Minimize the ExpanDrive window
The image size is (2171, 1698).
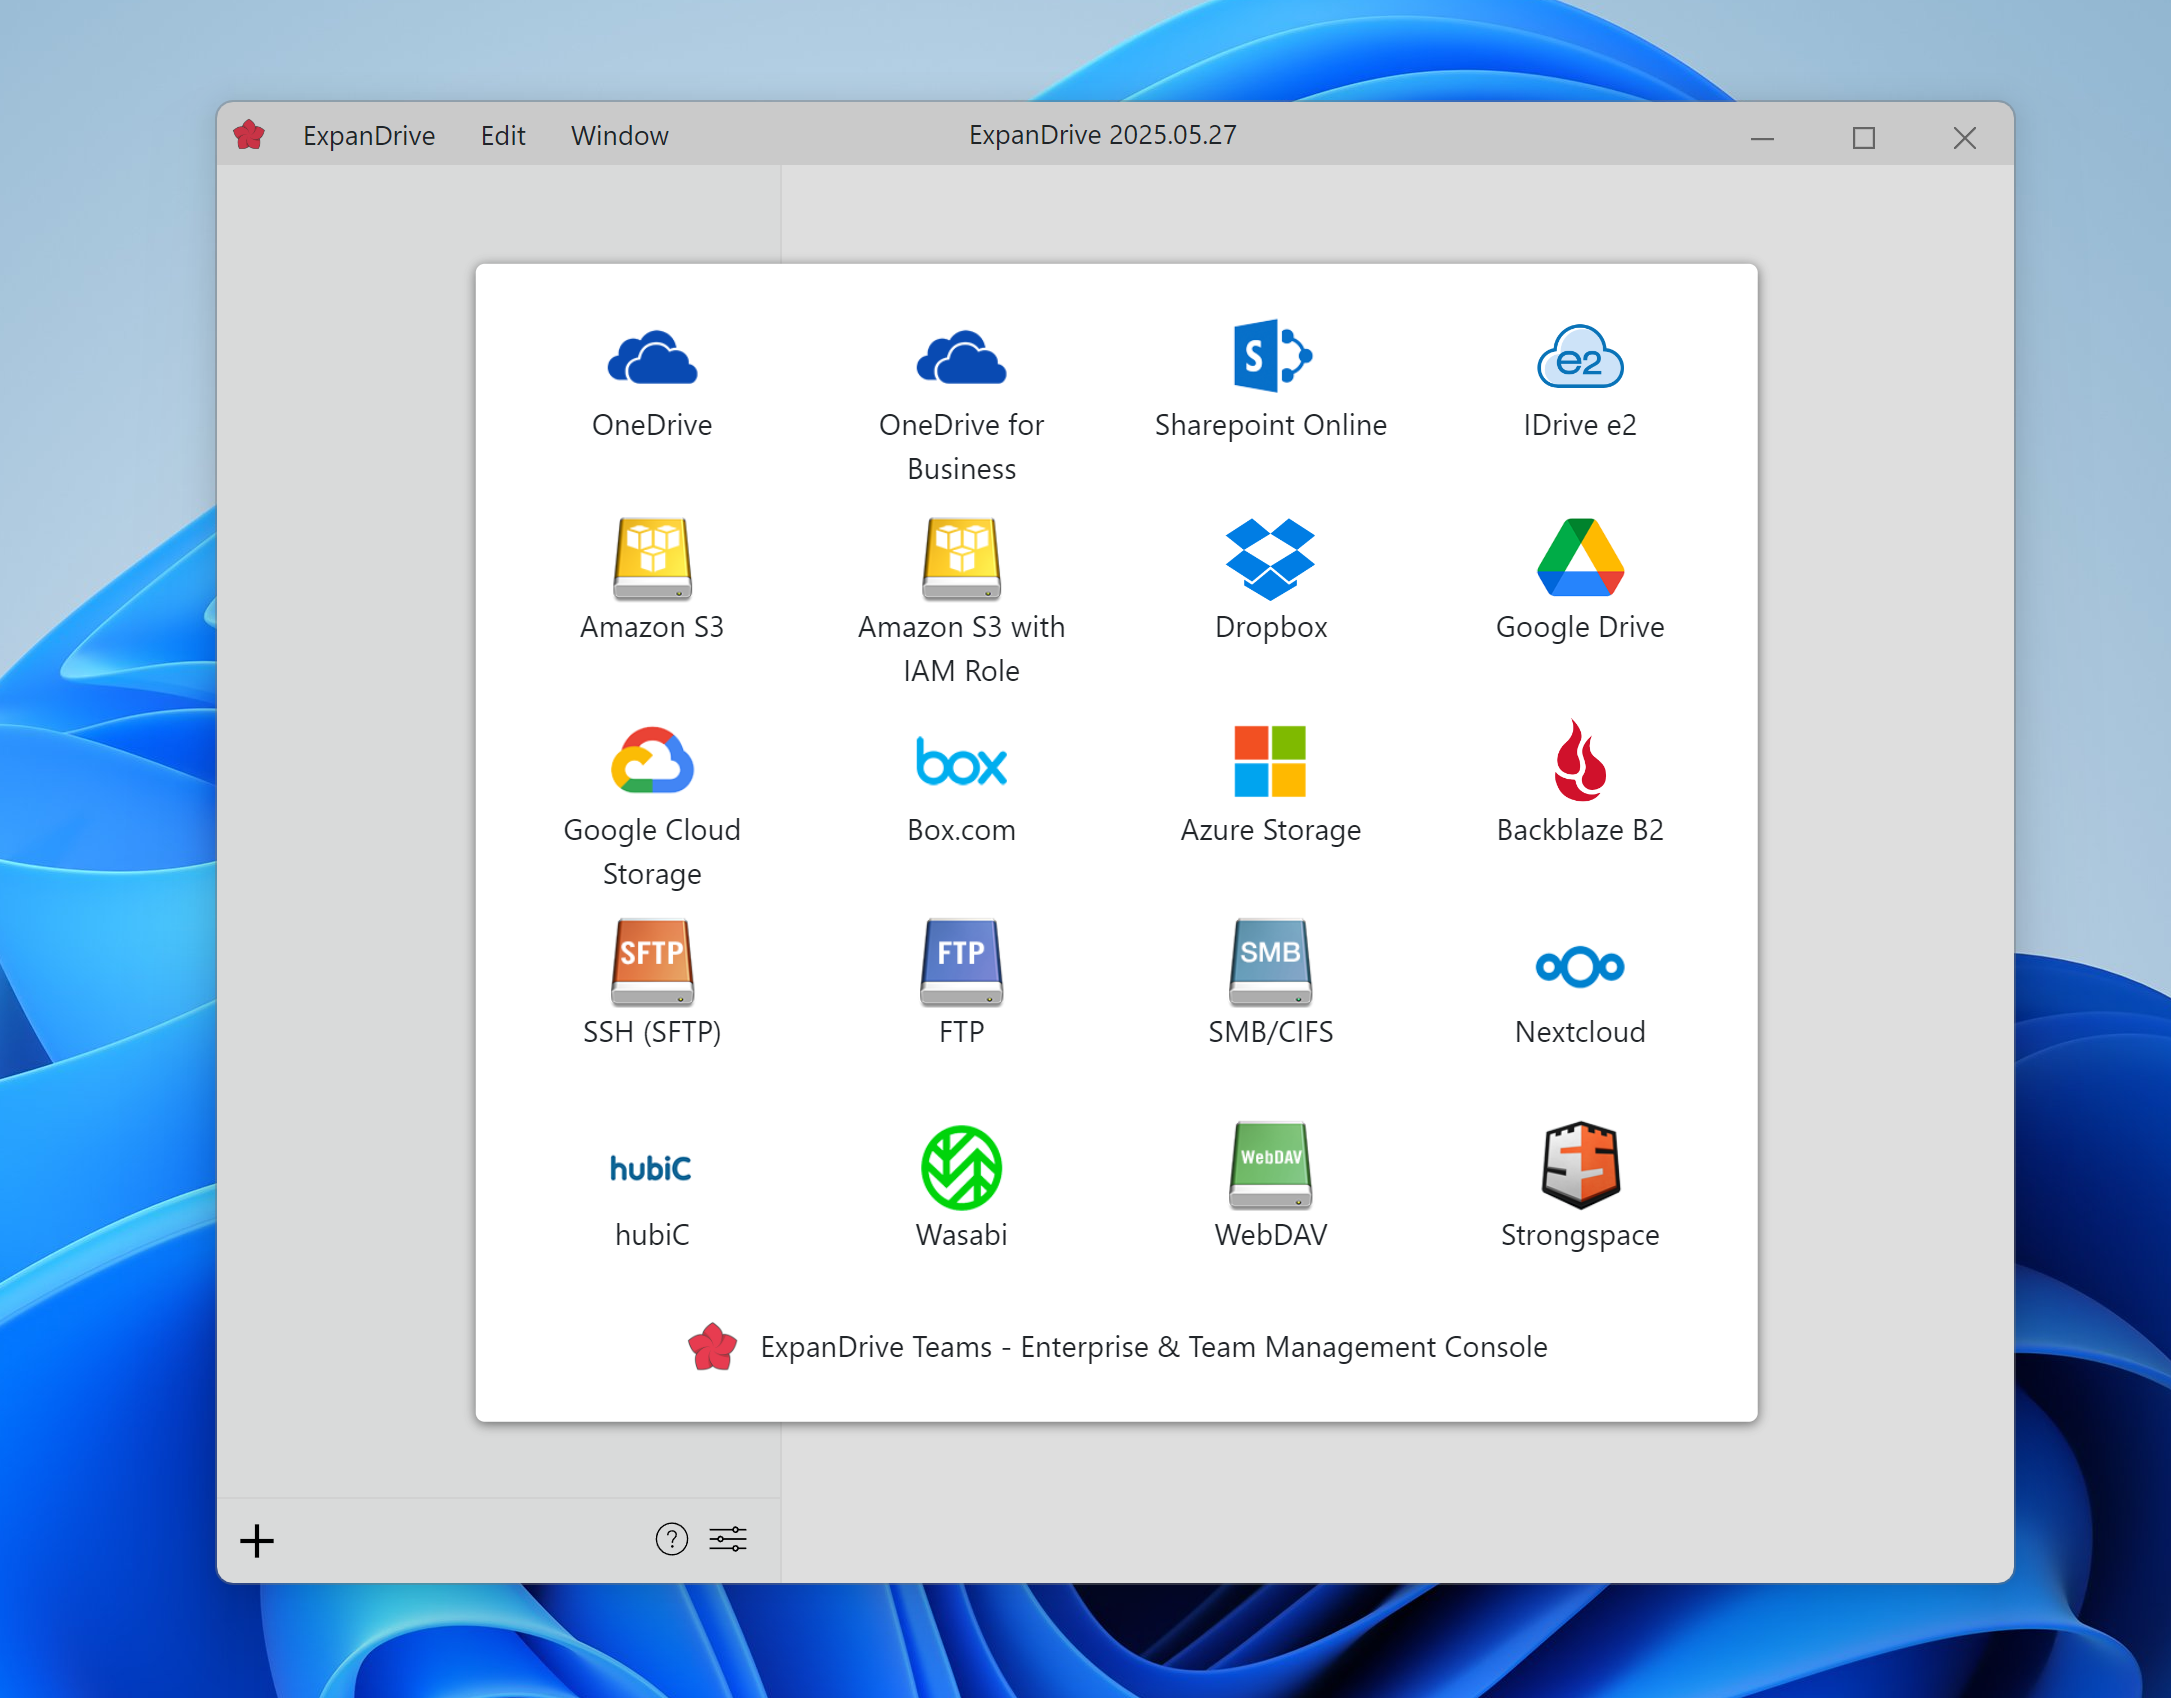[1762, 137]
